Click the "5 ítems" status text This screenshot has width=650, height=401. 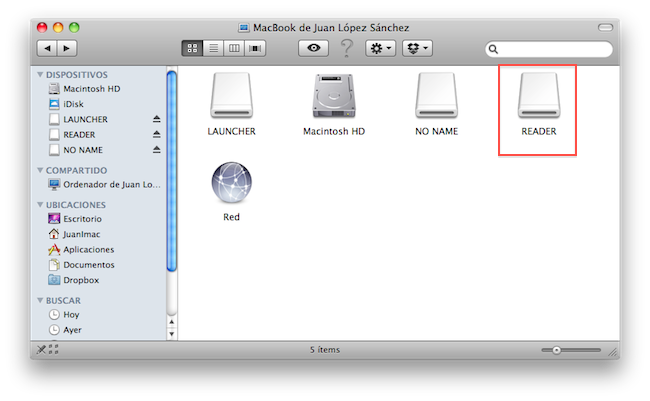tap(325, 350)
